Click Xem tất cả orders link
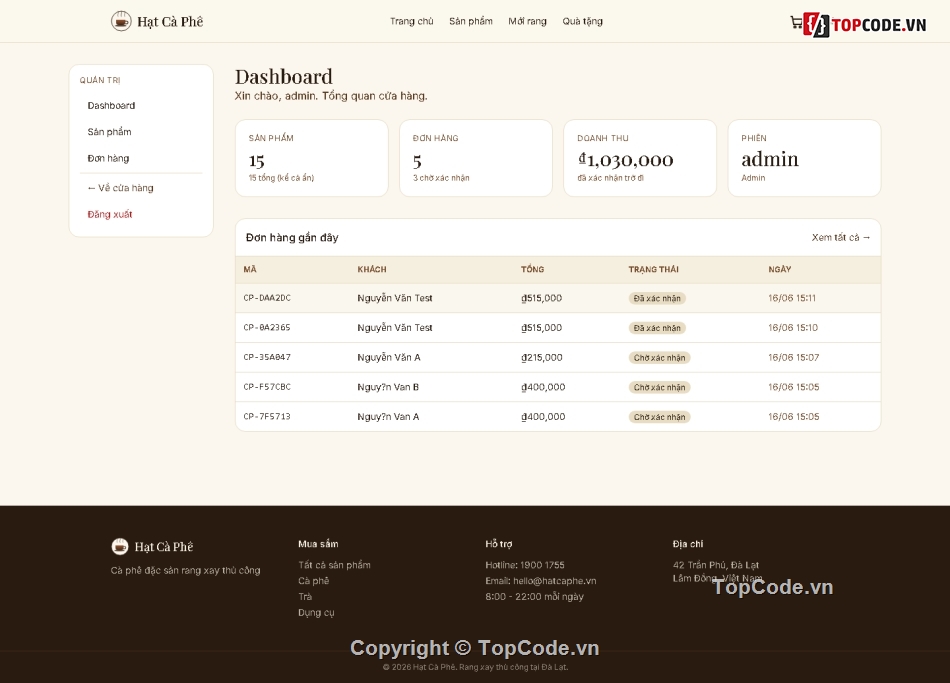This screenshot has width=950, height=683. point(841,238)
